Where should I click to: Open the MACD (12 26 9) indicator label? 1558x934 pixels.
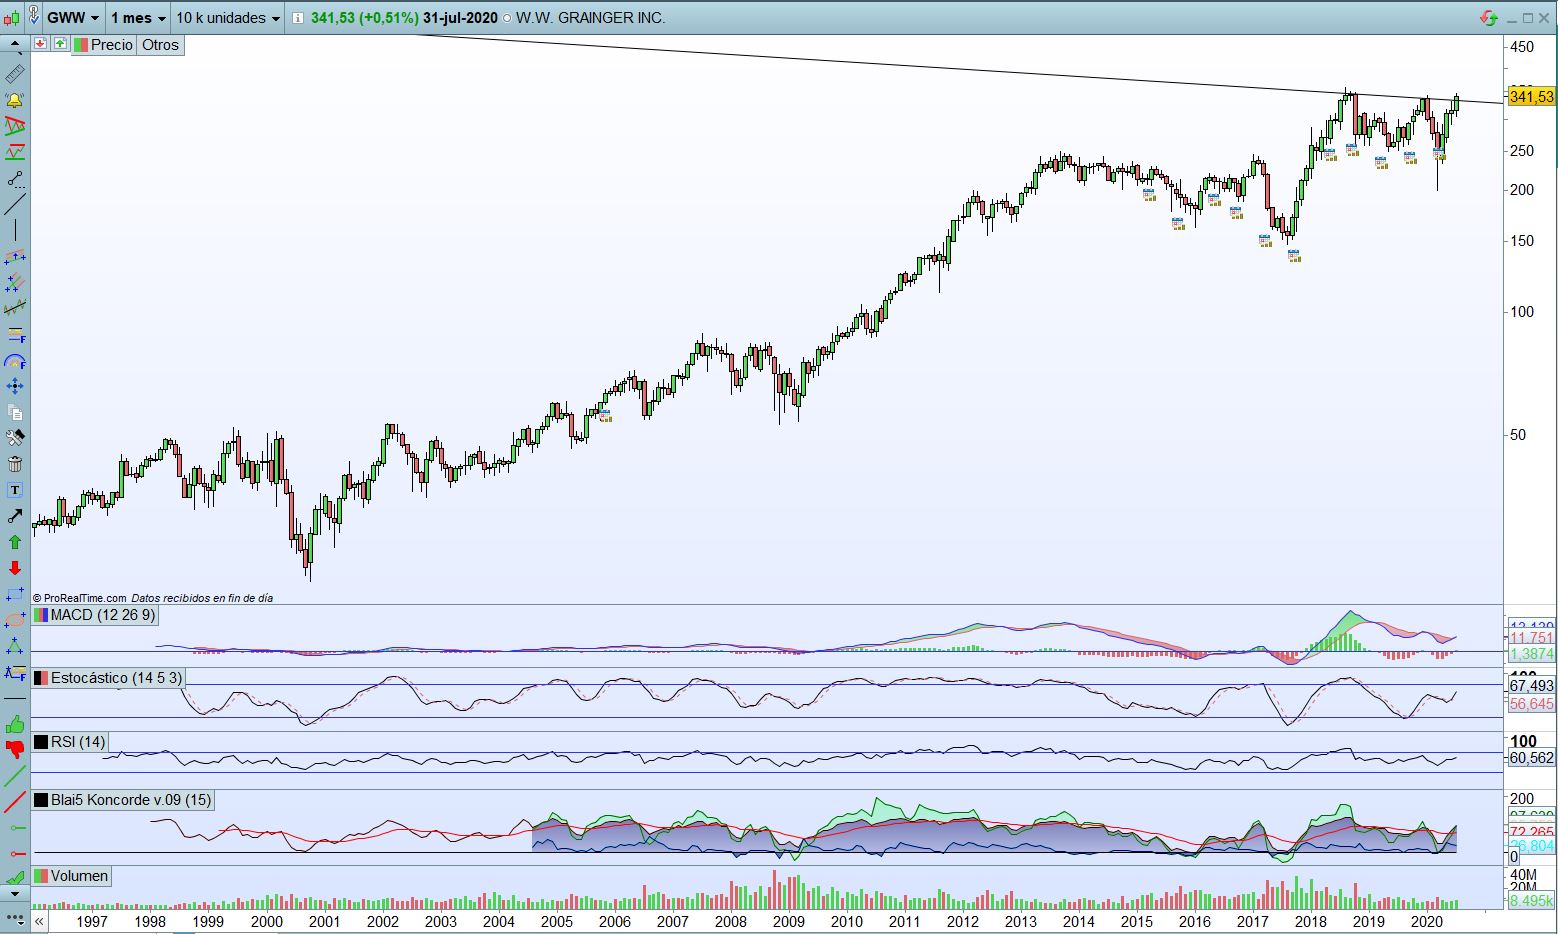tap(95, 615)
